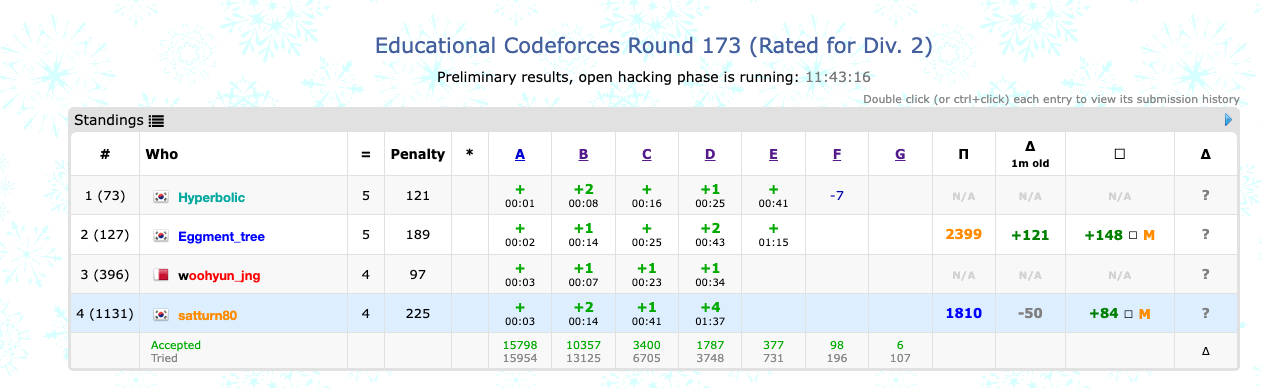Open Hyperbolic's profile
Viewport: 1262px width, 388px height.
[x=211, y=197]
